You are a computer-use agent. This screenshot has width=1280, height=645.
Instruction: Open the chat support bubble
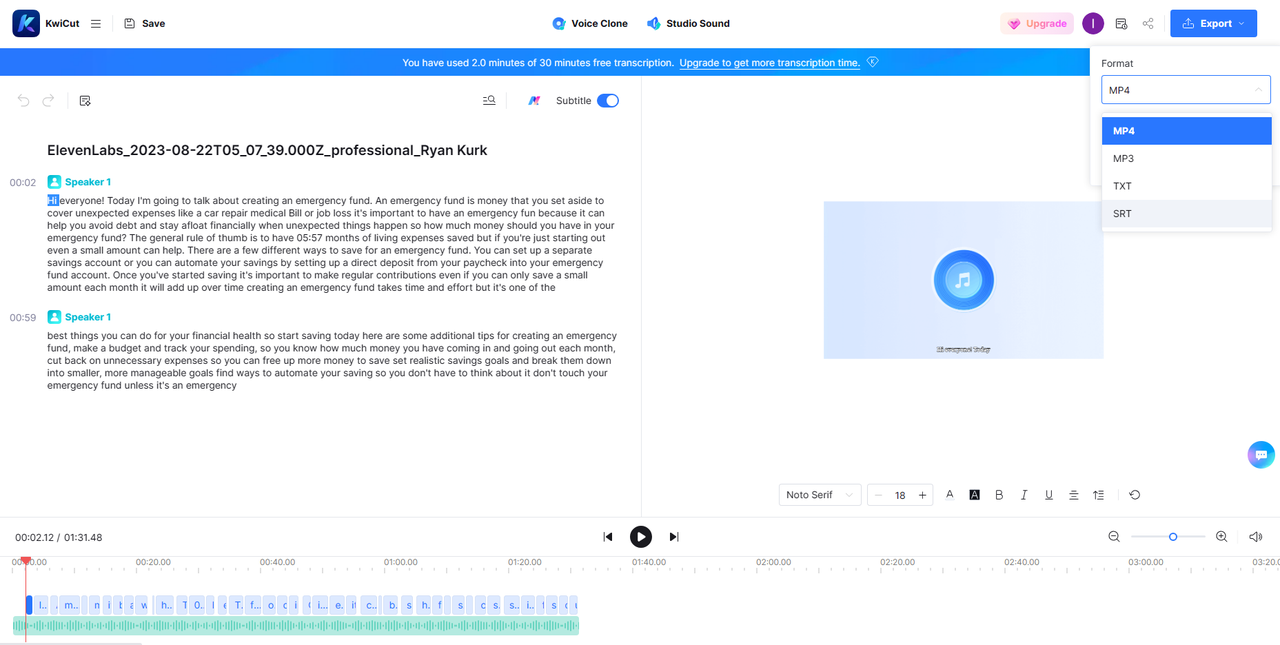pyautogui.click(x=1261, y=454)
